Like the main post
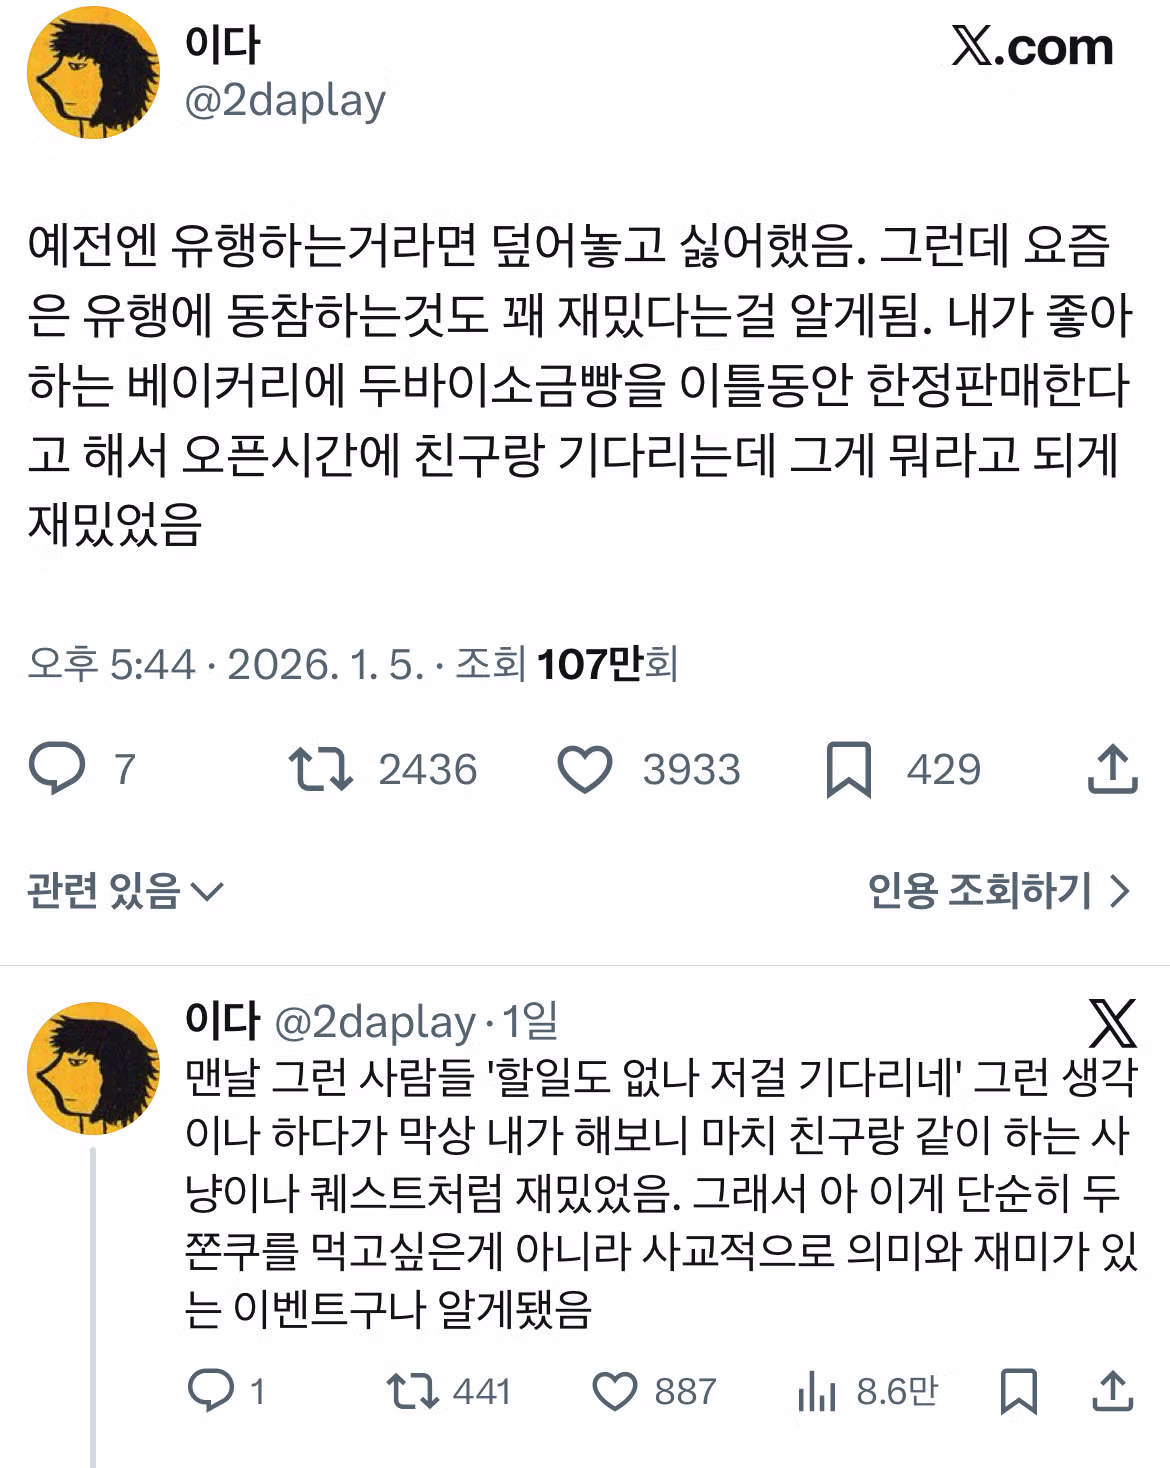 coord(584,769)
